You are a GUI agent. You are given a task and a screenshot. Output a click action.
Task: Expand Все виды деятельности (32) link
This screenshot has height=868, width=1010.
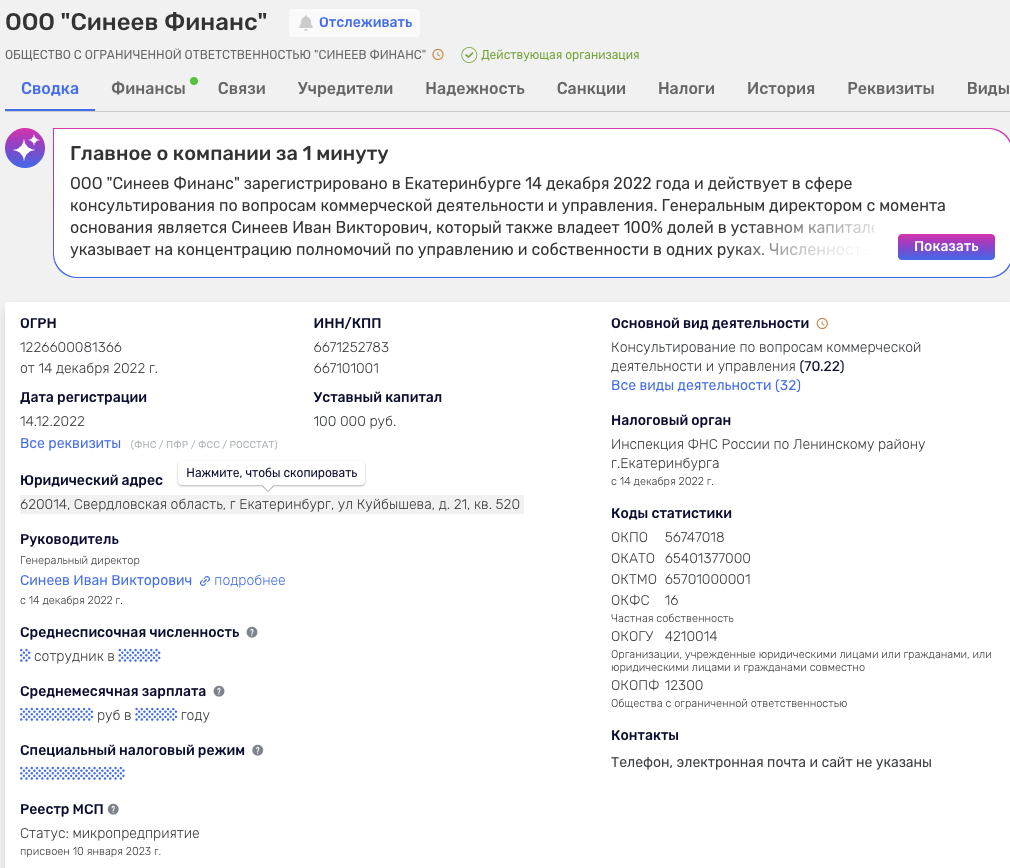[705, 385]
